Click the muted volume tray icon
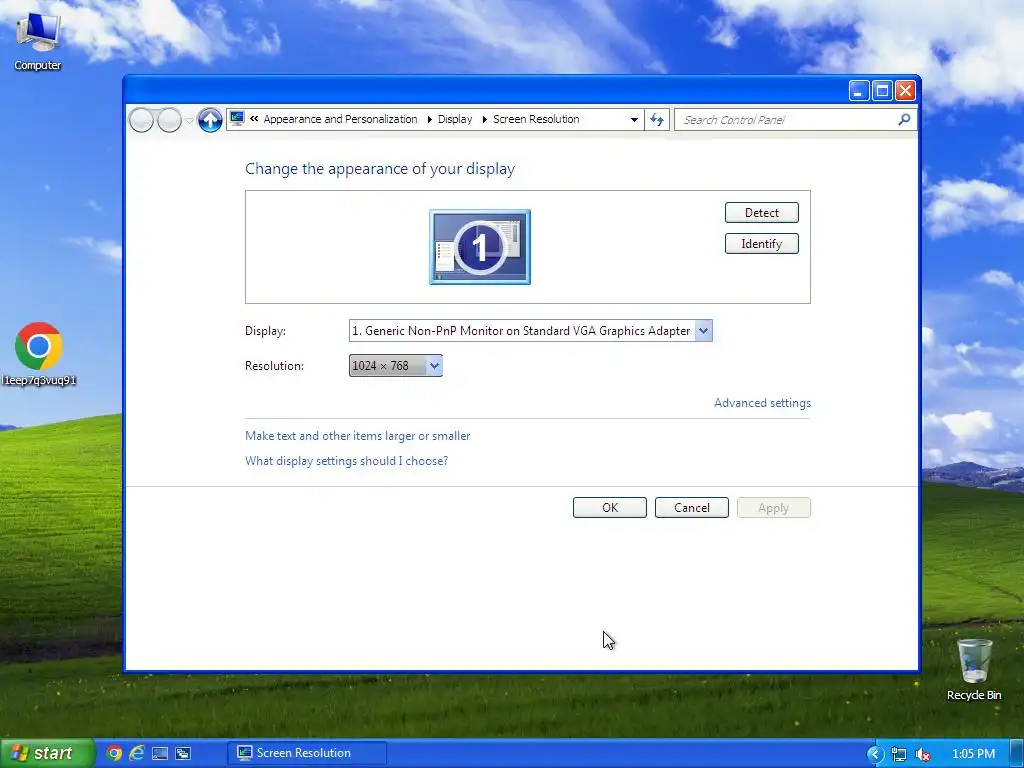Screen dimensions: 1024x768 (923, 754)
